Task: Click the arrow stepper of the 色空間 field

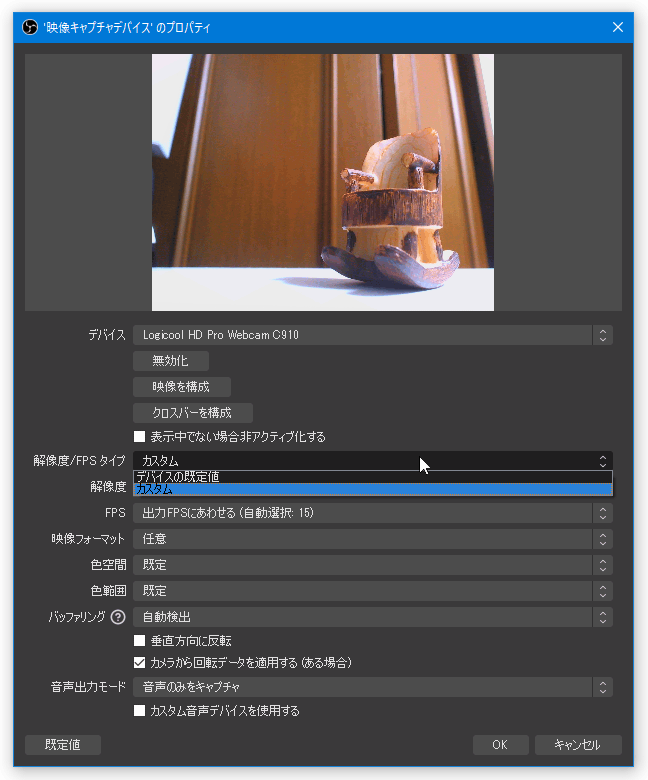Action: coord(603,565)
